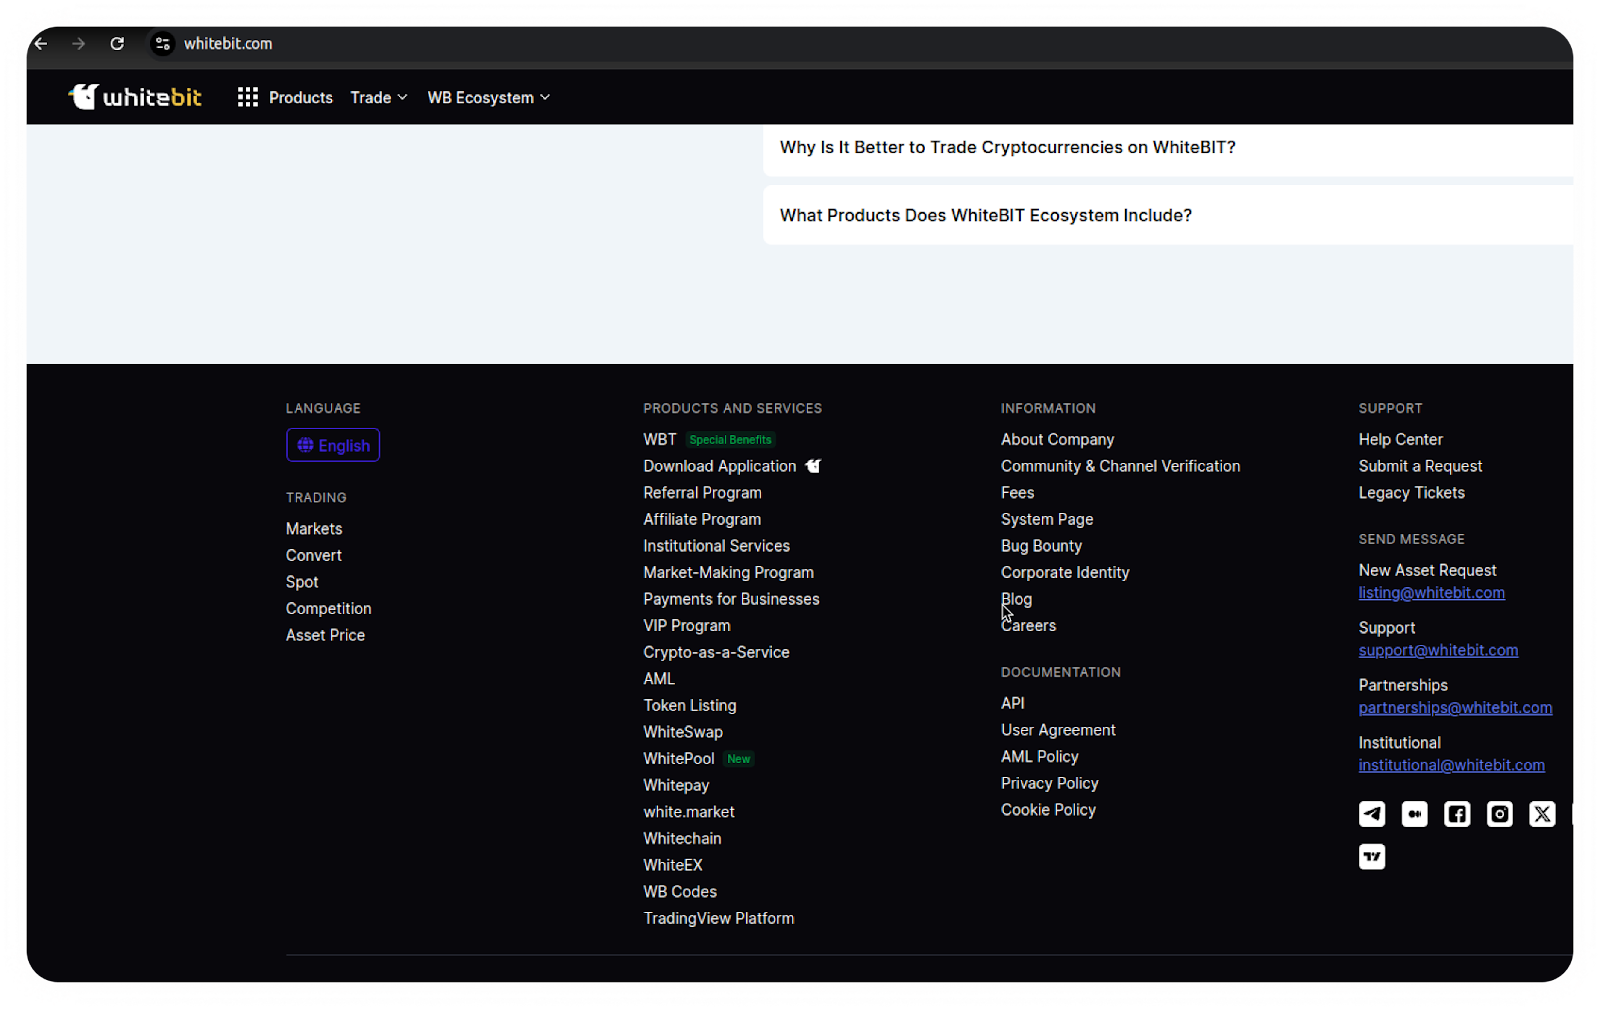Open the TradingView social icon
The height and width of the screenshot is (1009, 1600).
pyautogui.click(x=1372, y=857)
